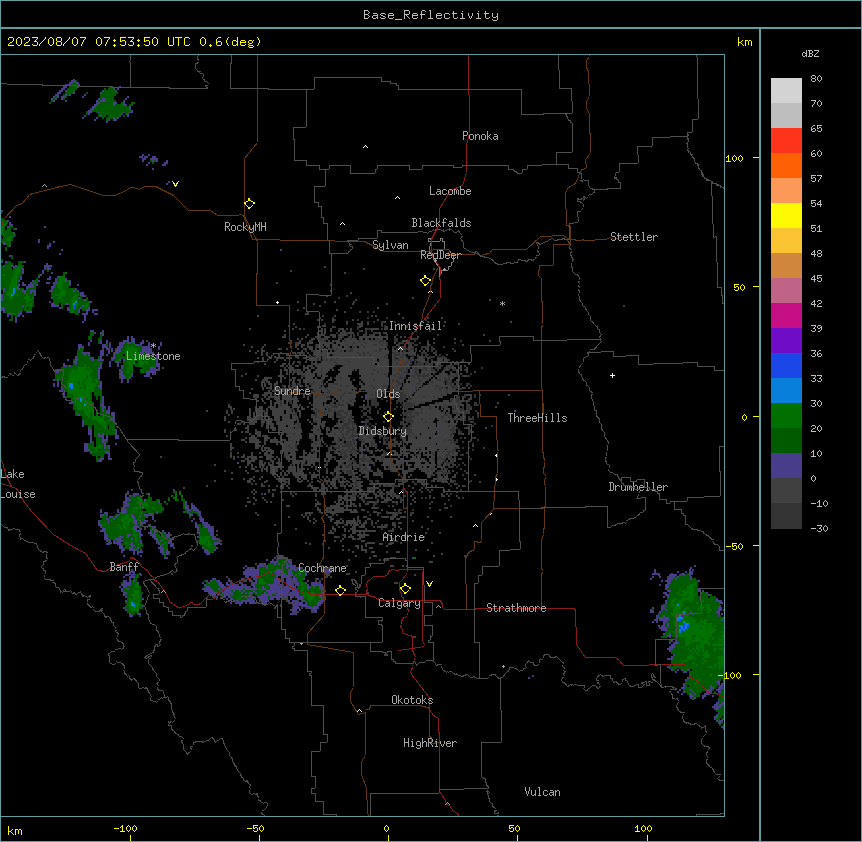Select the slate blue 0-10 dBZ swatch

pyautogui.click(x=786, y=466)
